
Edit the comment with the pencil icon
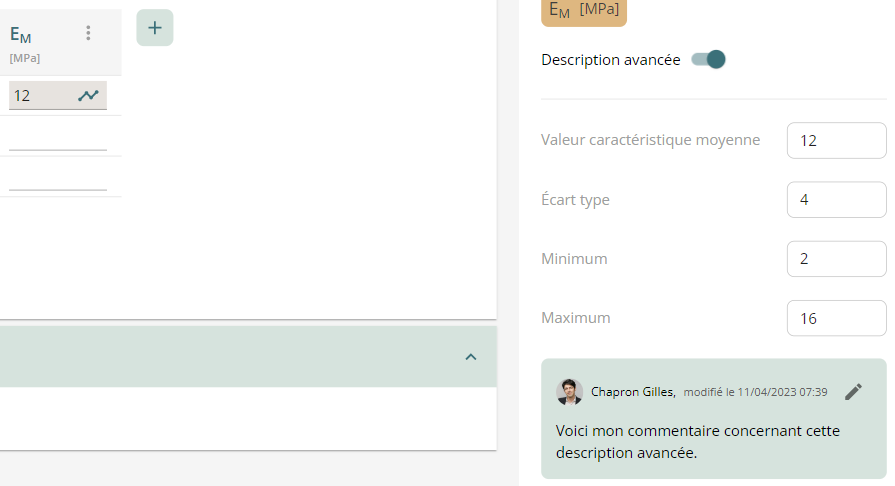point(853,392)
